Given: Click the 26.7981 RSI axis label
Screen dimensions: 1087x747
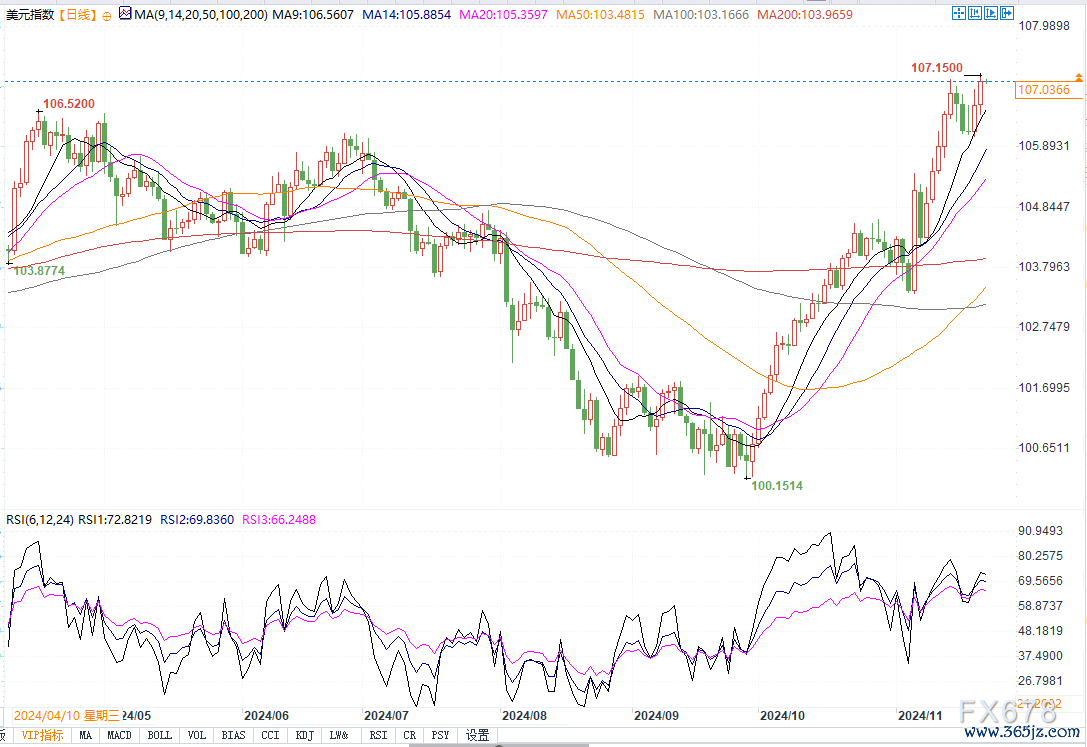Looking at the screenshot, I should [x=1041, y=680].
